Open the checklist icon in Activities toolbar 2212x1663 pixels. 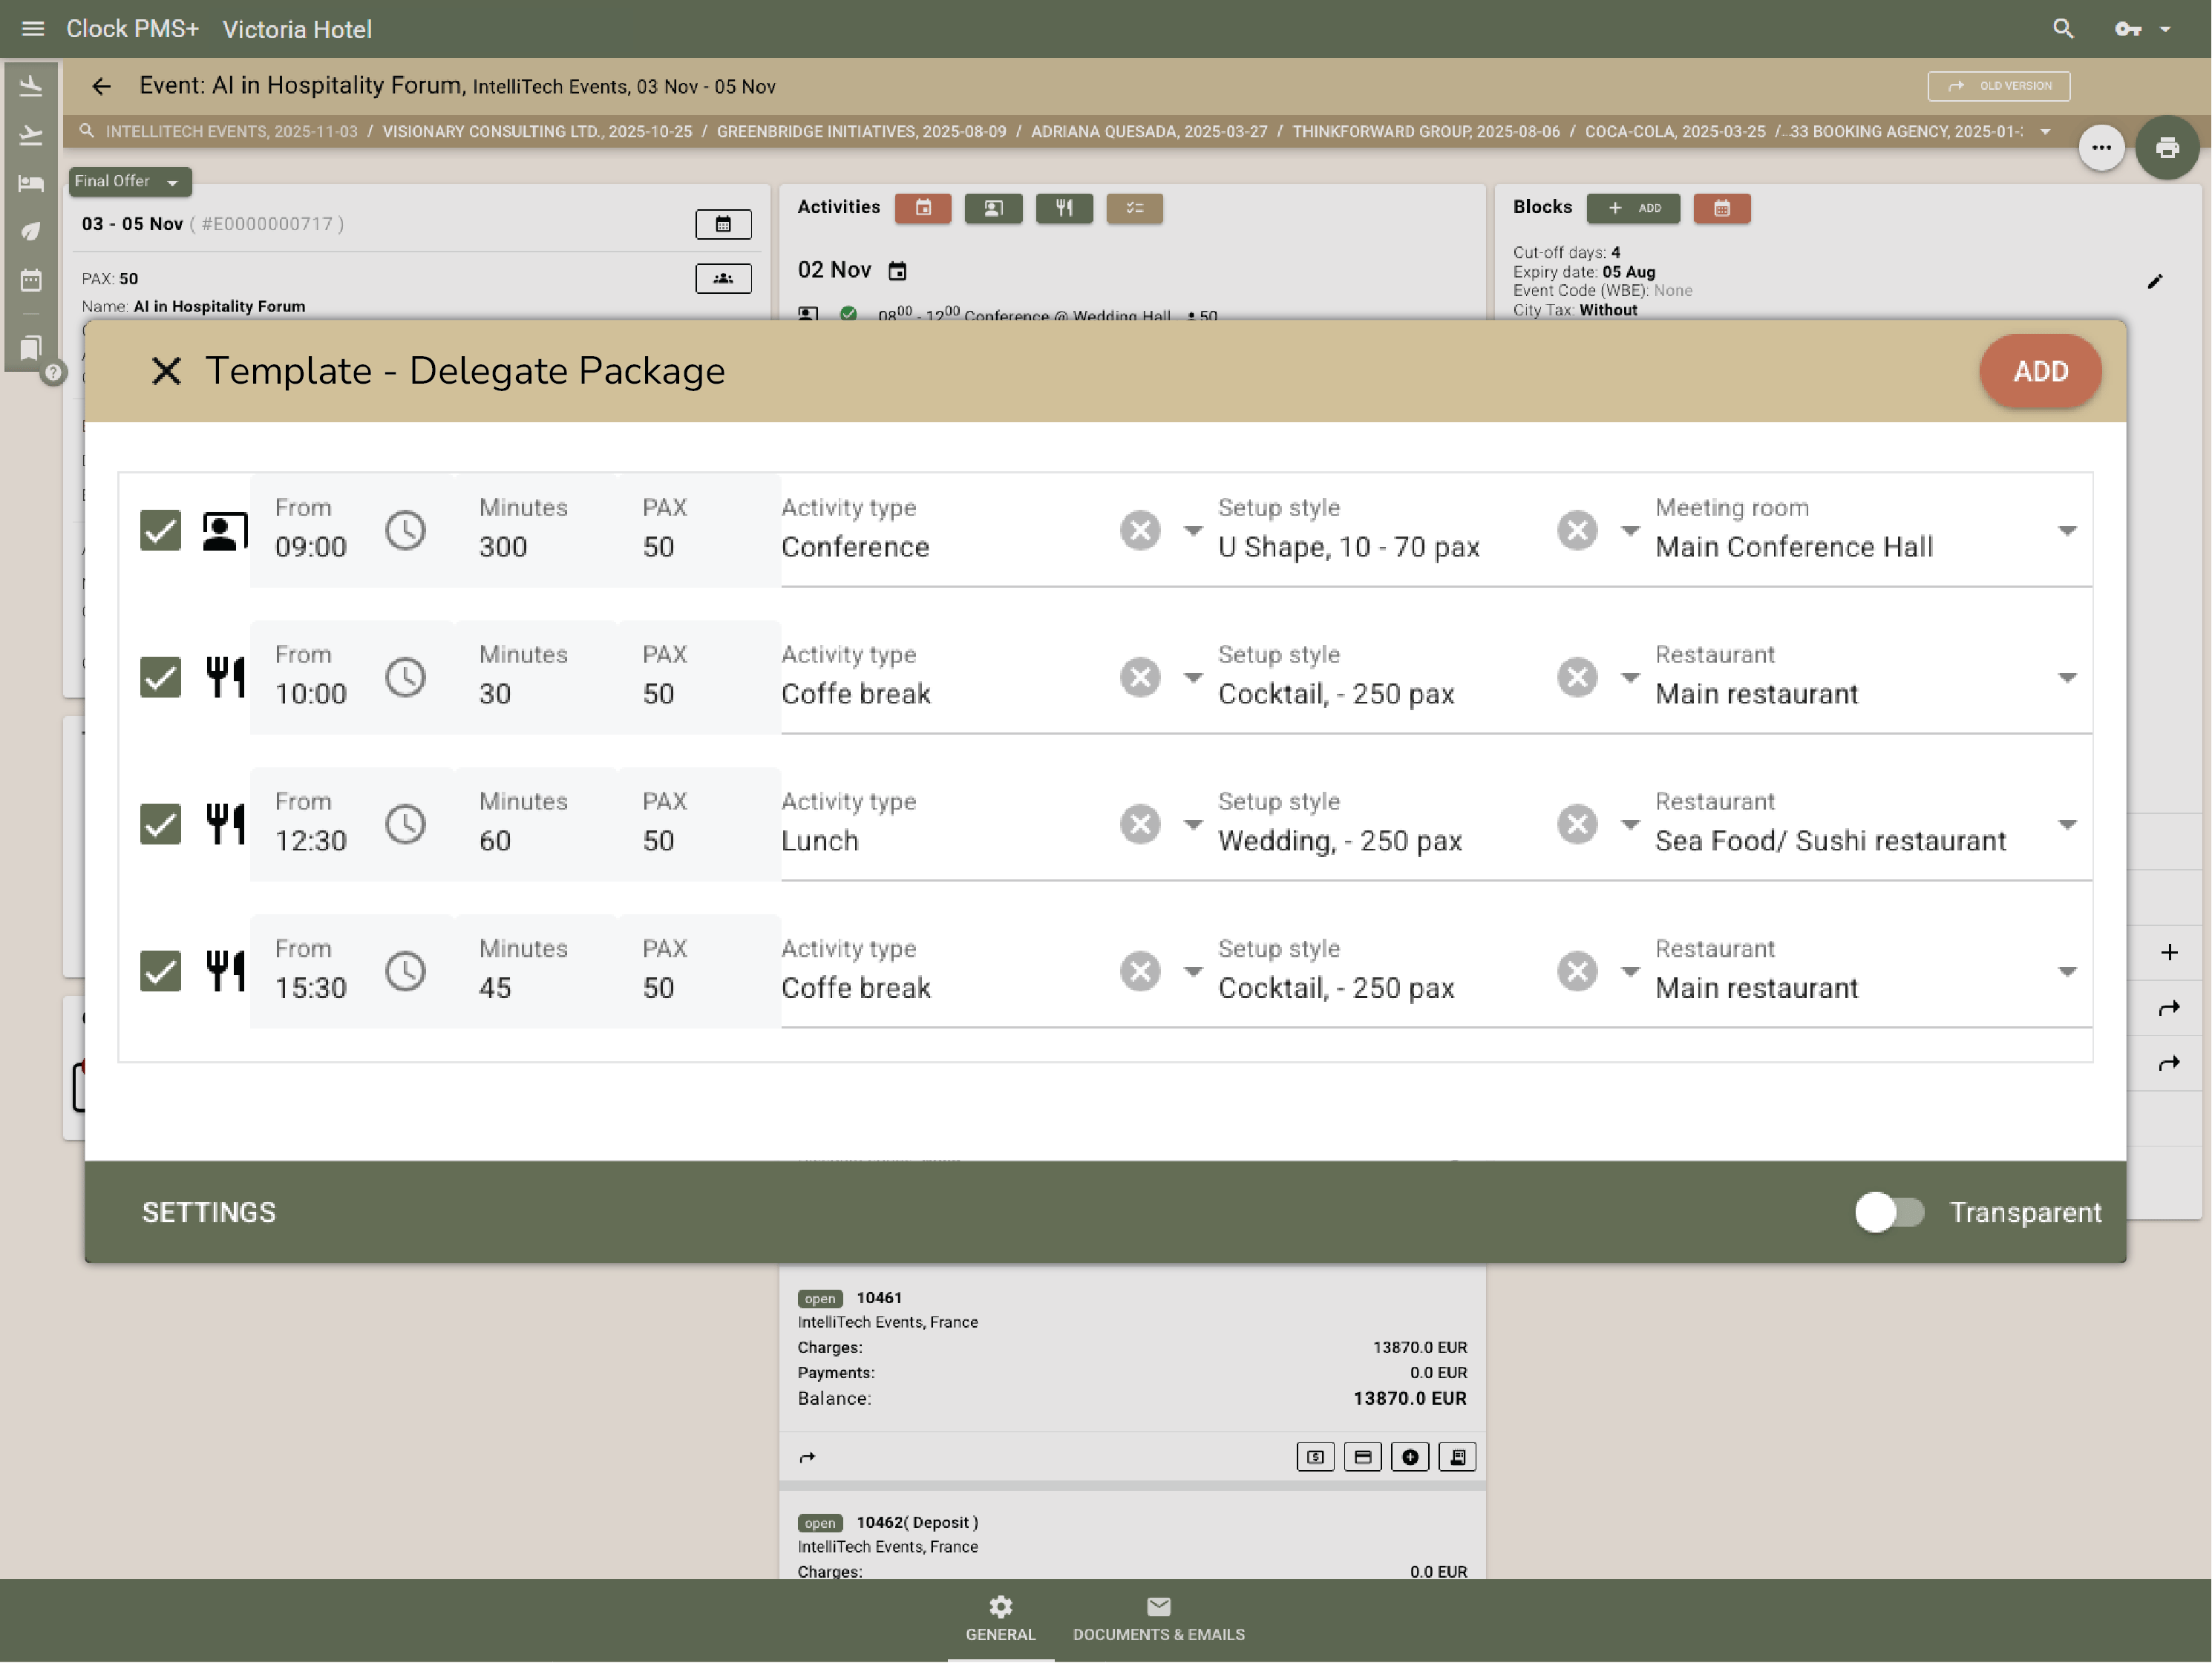(x=1134, y=209)
